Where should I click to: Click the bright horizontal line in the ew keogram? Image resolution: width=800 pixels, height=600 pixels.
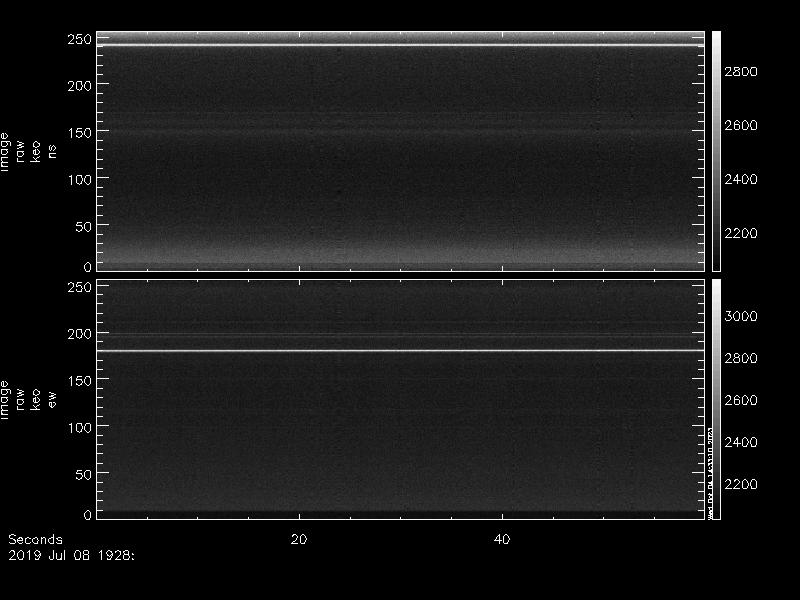tap(400, 350)
